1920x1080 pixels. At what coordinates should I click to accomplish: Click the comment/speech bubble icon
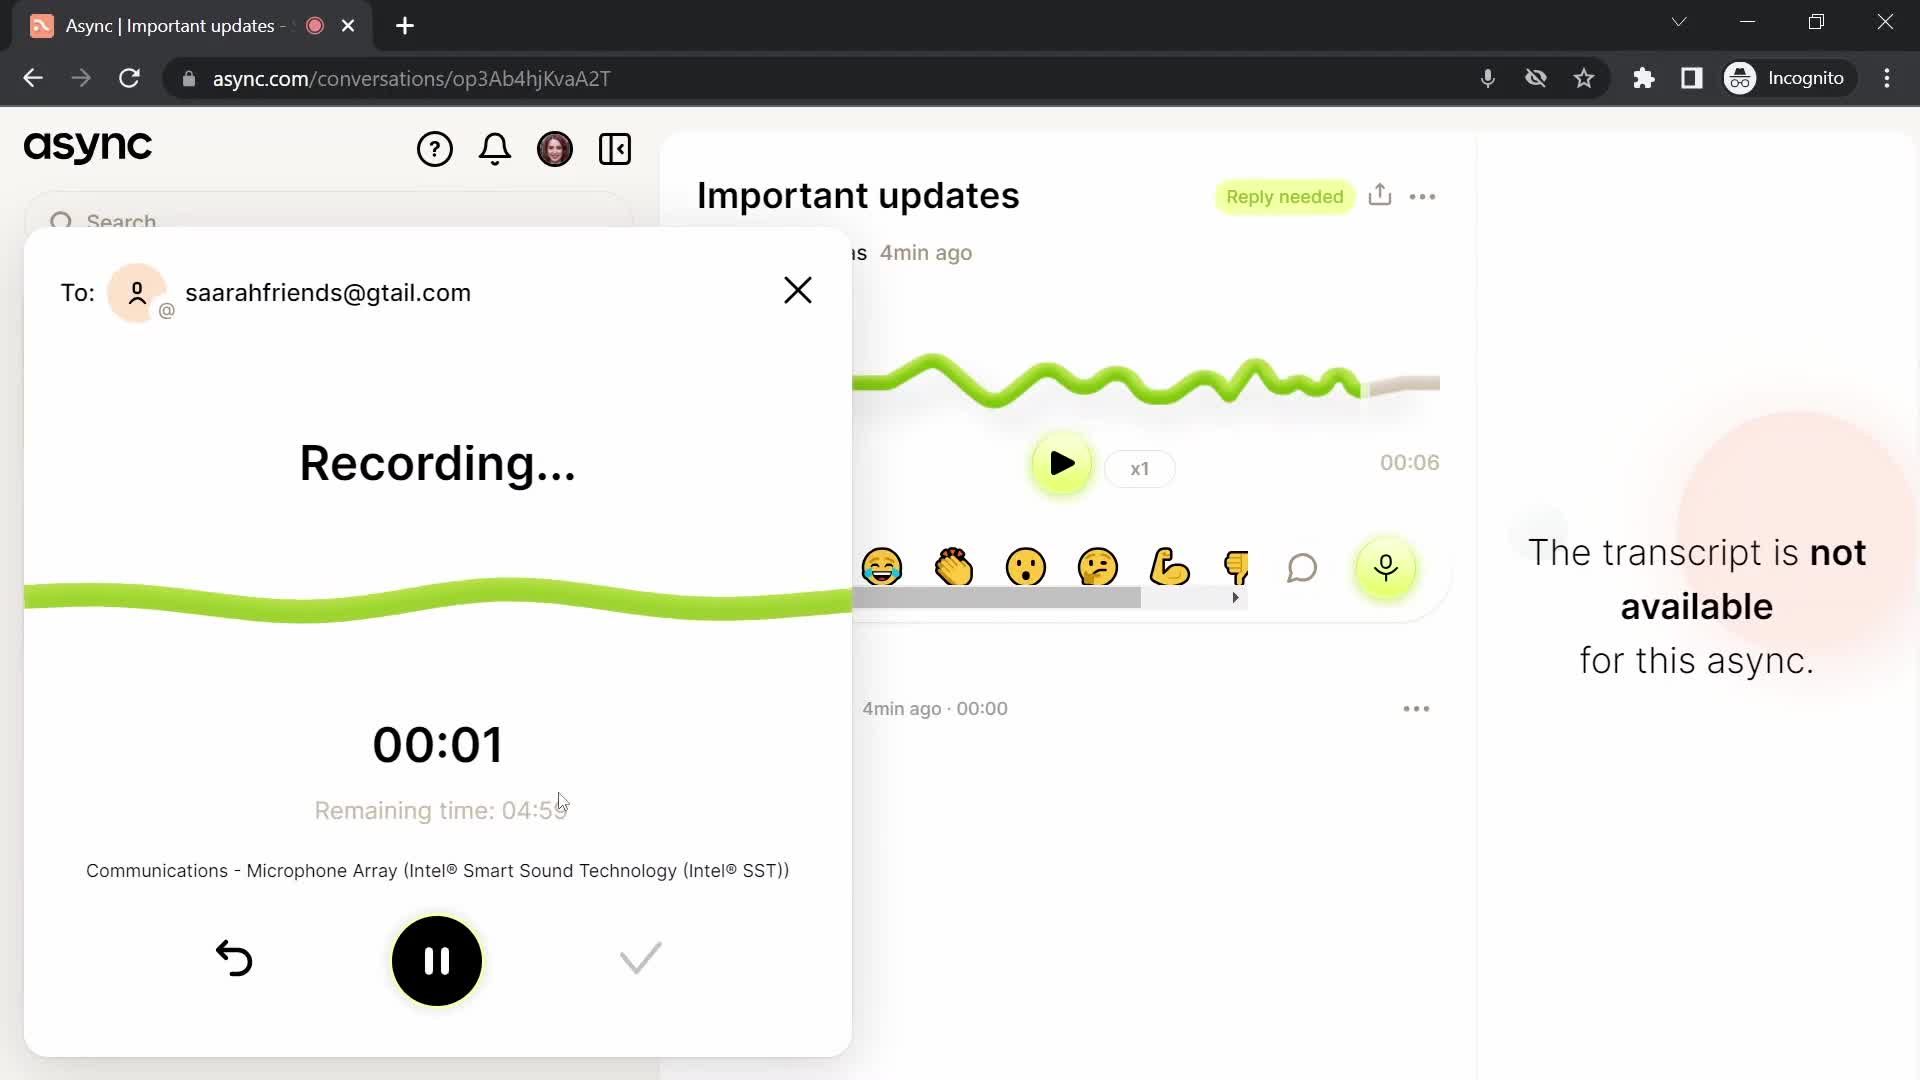click(1303, 568)
